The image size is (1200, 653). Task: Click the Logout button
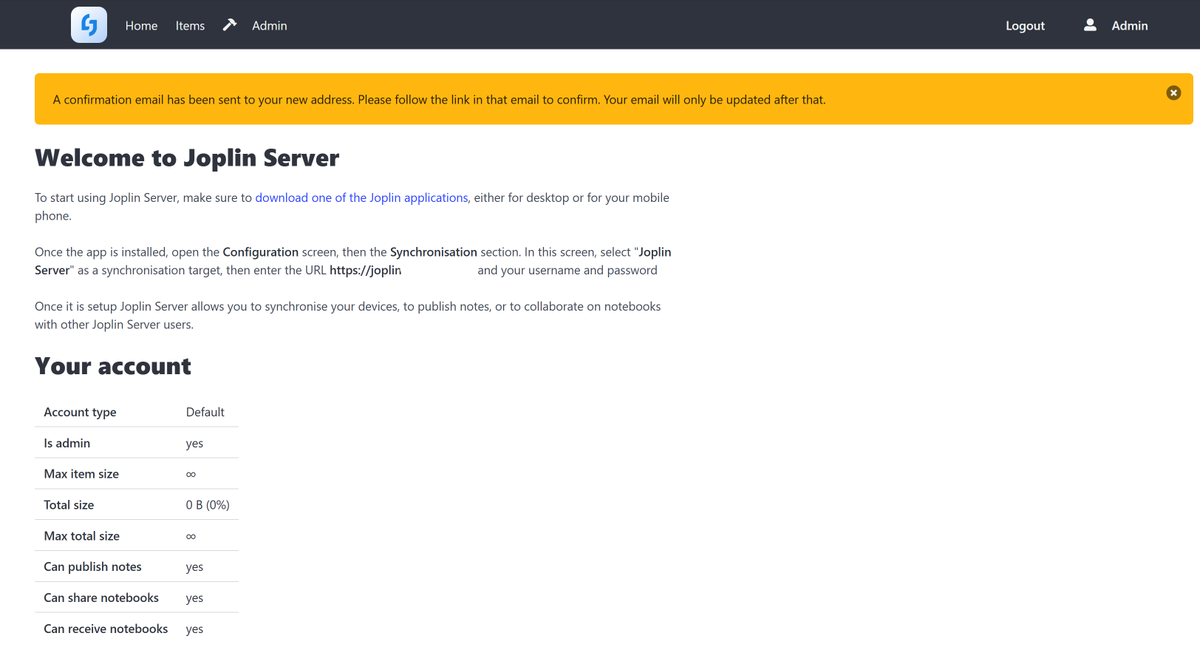pos(1025,26)
